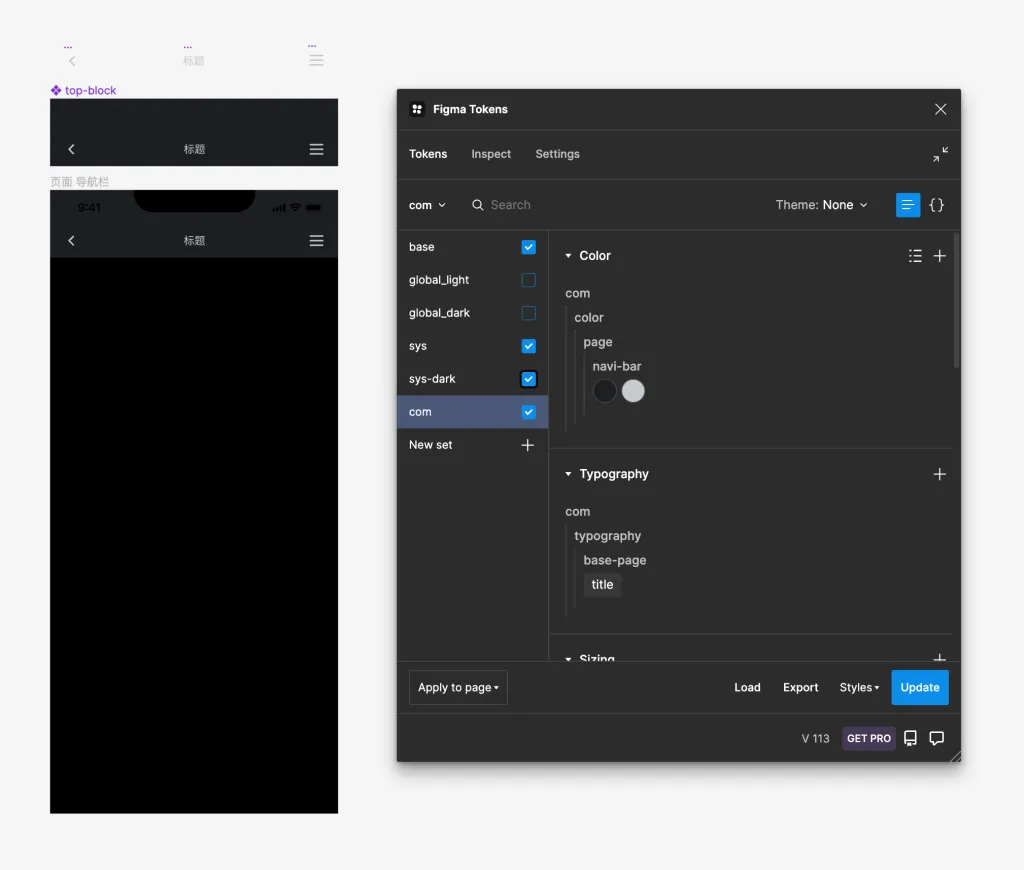Screen dimensions: 1024x870
Task: Click the back arrow in phone navigation bar
Action: tap(72, 240)
